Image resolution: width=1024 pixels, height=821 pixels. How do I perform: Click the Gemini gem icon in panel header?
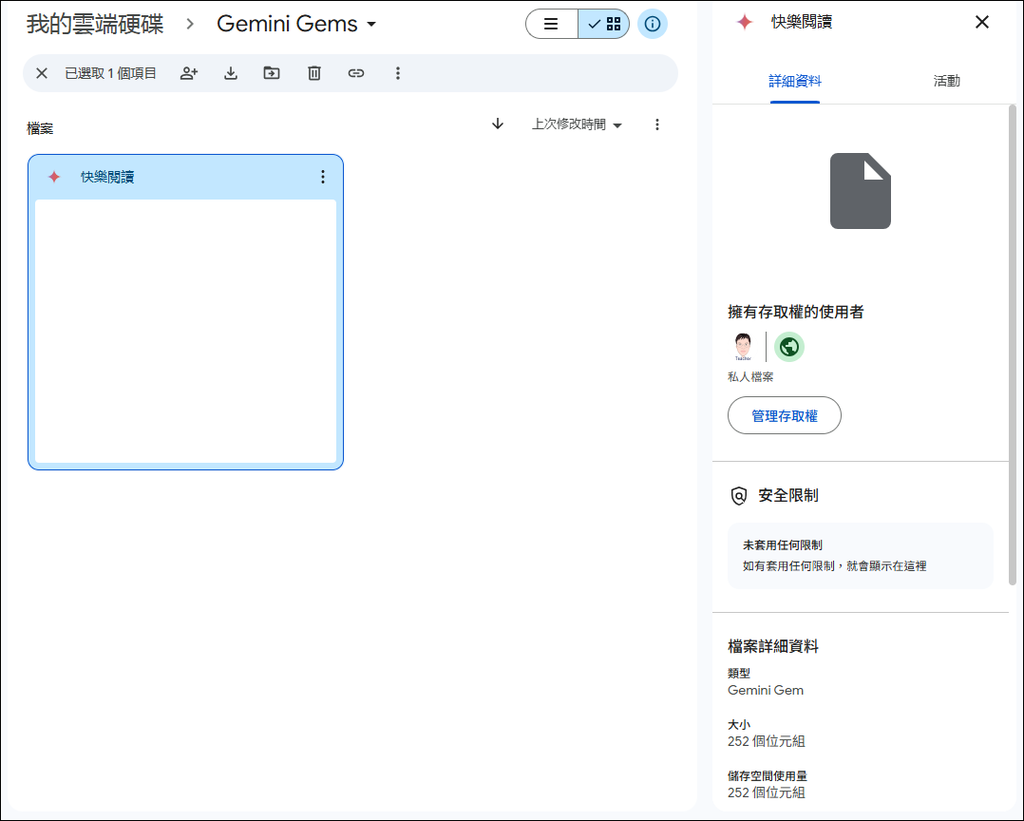pyautogui.click(x=744, y=22)
